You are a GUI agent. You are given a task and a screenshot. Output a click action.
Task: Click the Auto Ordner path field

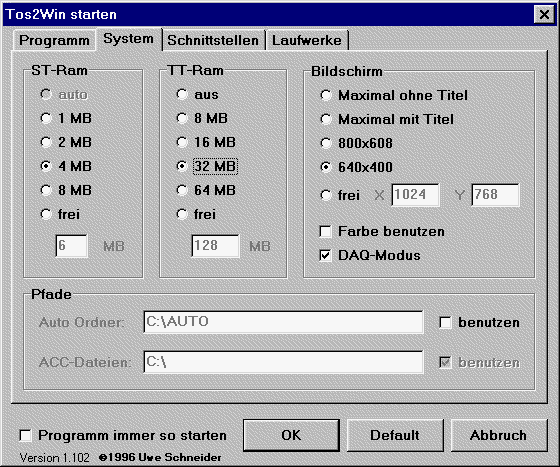tap(284, 322)
